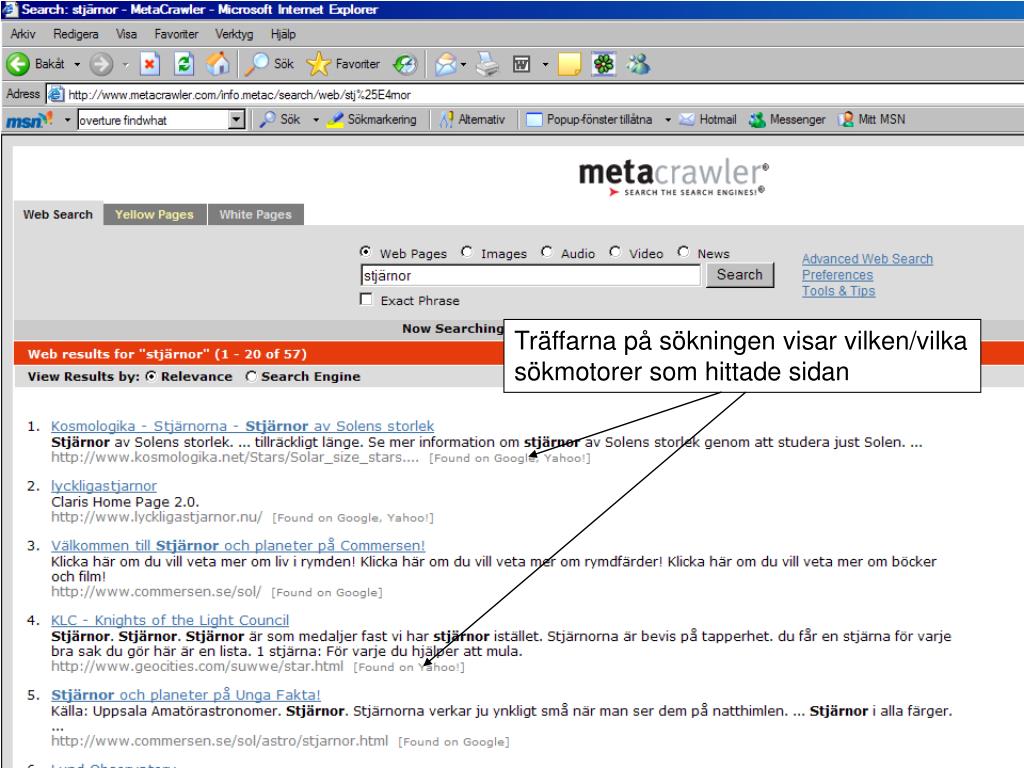
Task: Open the History clock icon
Action: click(x=405, y=64)
